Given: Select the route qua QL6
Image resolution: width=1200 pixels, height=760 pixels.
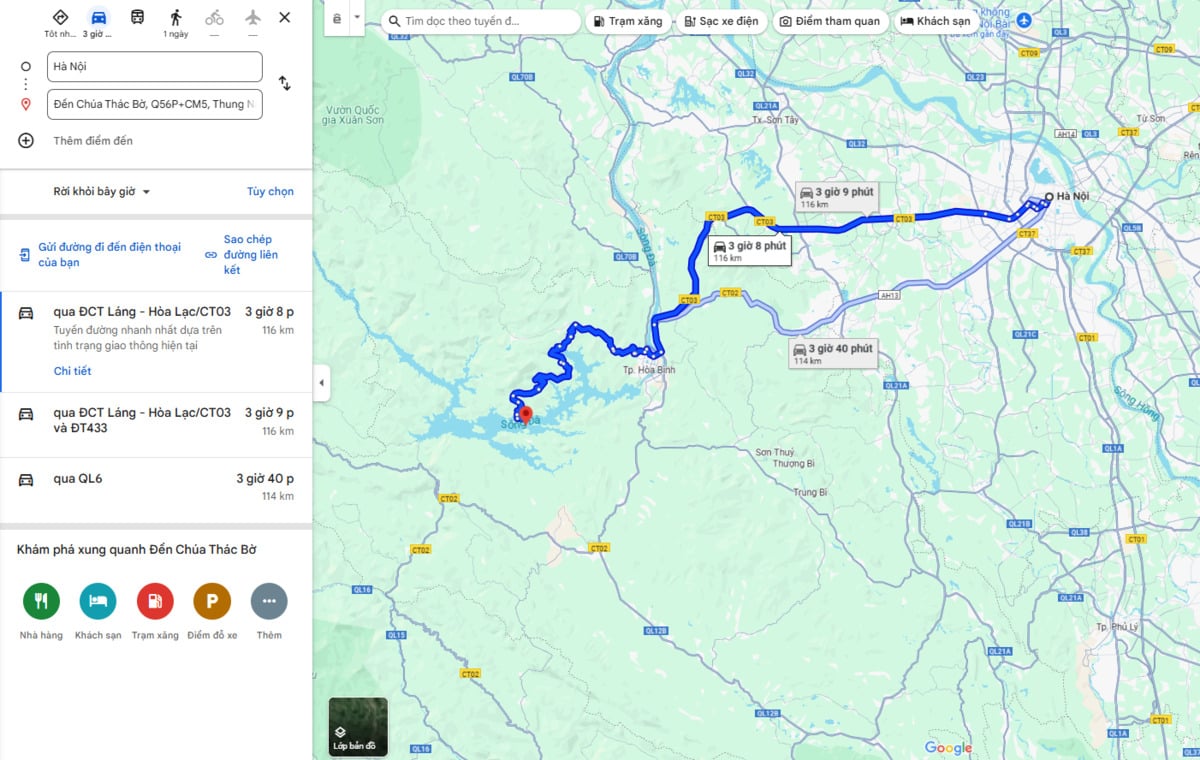Looking at the screenshot, I should coord(156,491).
